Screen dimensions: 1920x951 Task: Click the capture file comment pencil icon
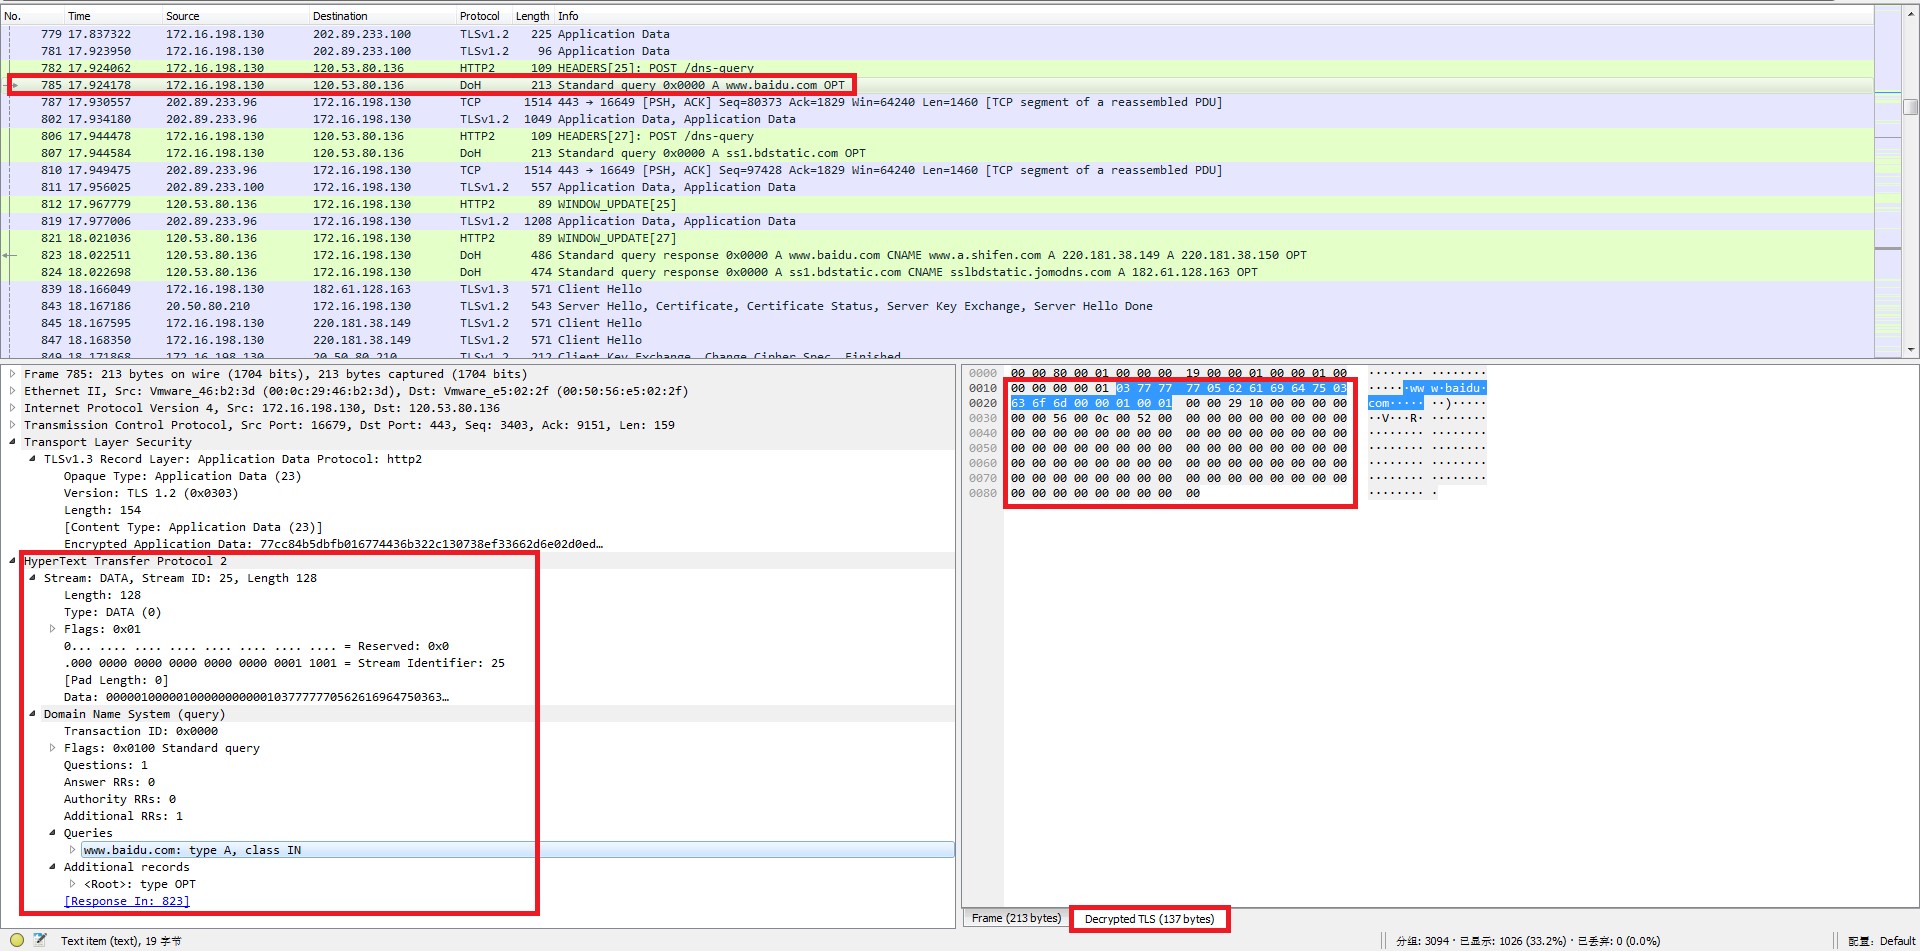tap(40, 940)
